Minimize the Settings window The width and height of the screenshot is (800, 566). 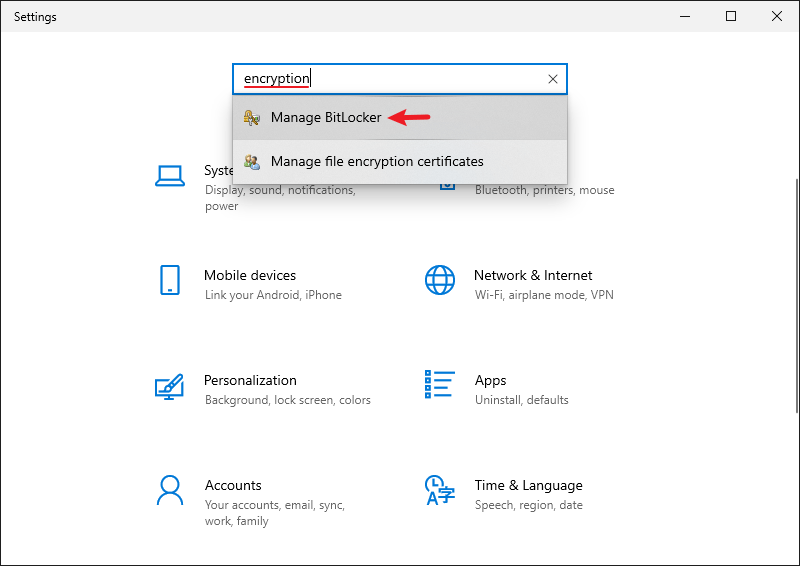[685, 16]
